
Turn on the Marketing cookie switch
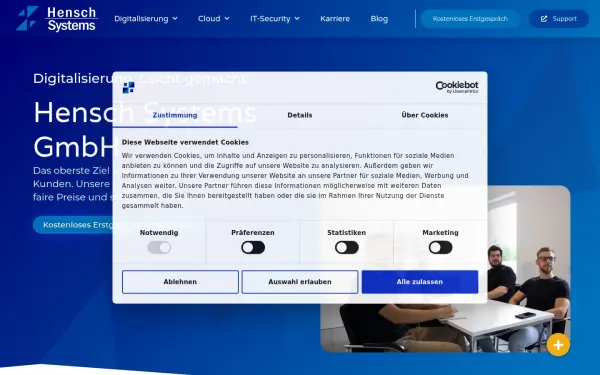pyautogui.click(x=440, y=248)
